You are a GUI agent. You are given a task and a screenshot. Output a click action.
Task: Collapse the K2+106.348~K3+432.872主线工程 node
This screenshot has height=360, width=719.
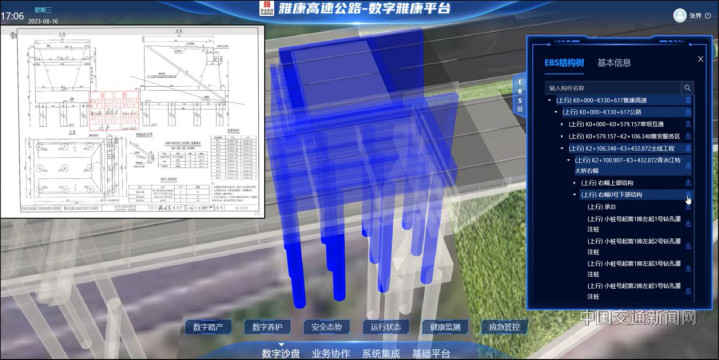click(562, 149)
